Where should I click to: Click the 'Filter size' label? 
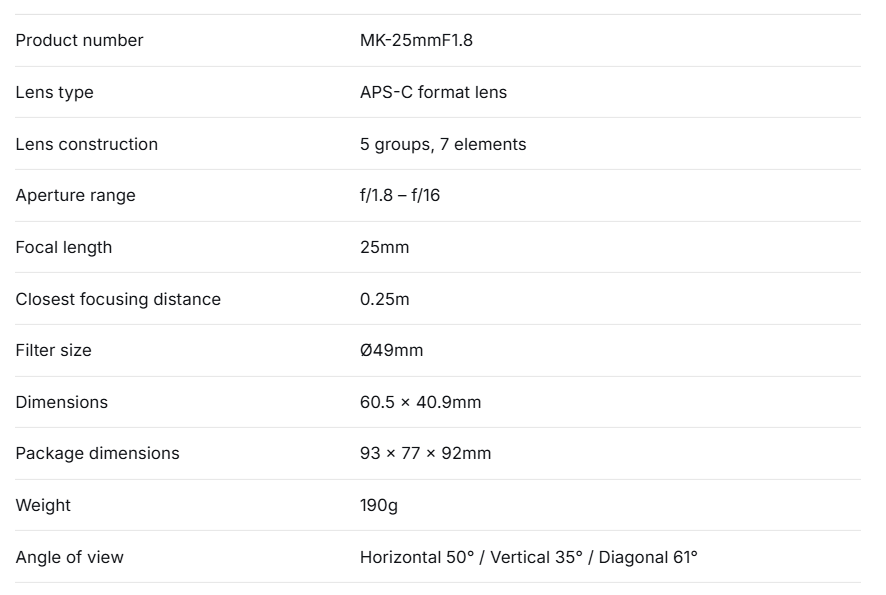pyautogui.click(x=53, y=351)
